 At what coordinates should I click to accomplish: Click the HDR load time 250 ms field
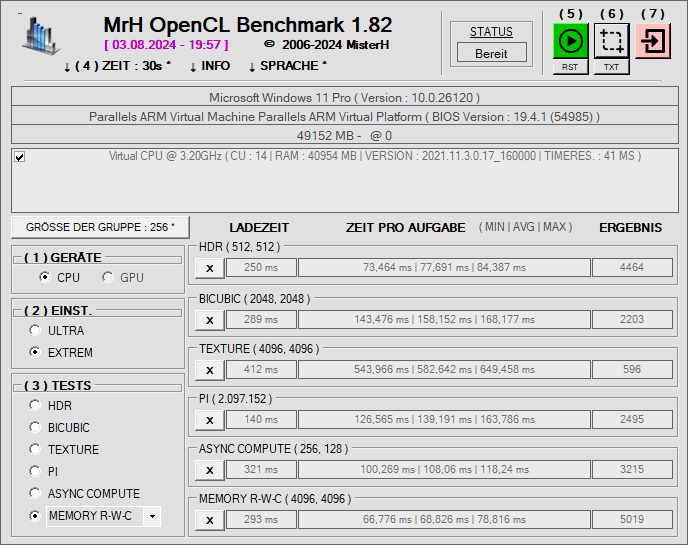click(261, 267)
